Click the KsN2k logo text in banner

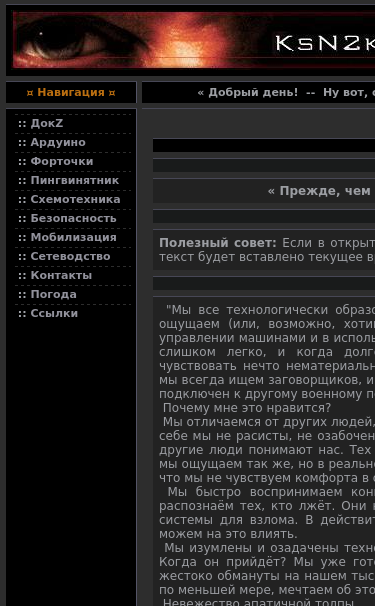pos(325,43)
